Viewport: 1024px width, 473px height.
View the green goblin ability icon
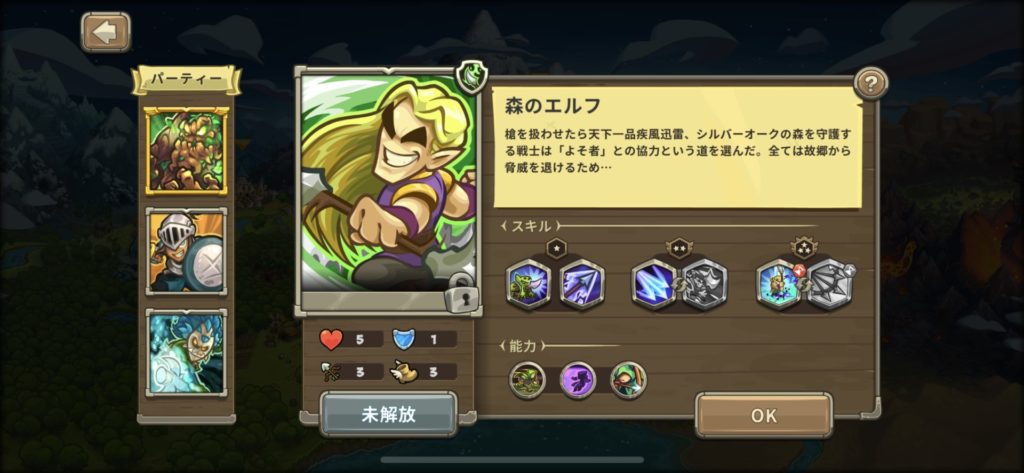point(527,380)
